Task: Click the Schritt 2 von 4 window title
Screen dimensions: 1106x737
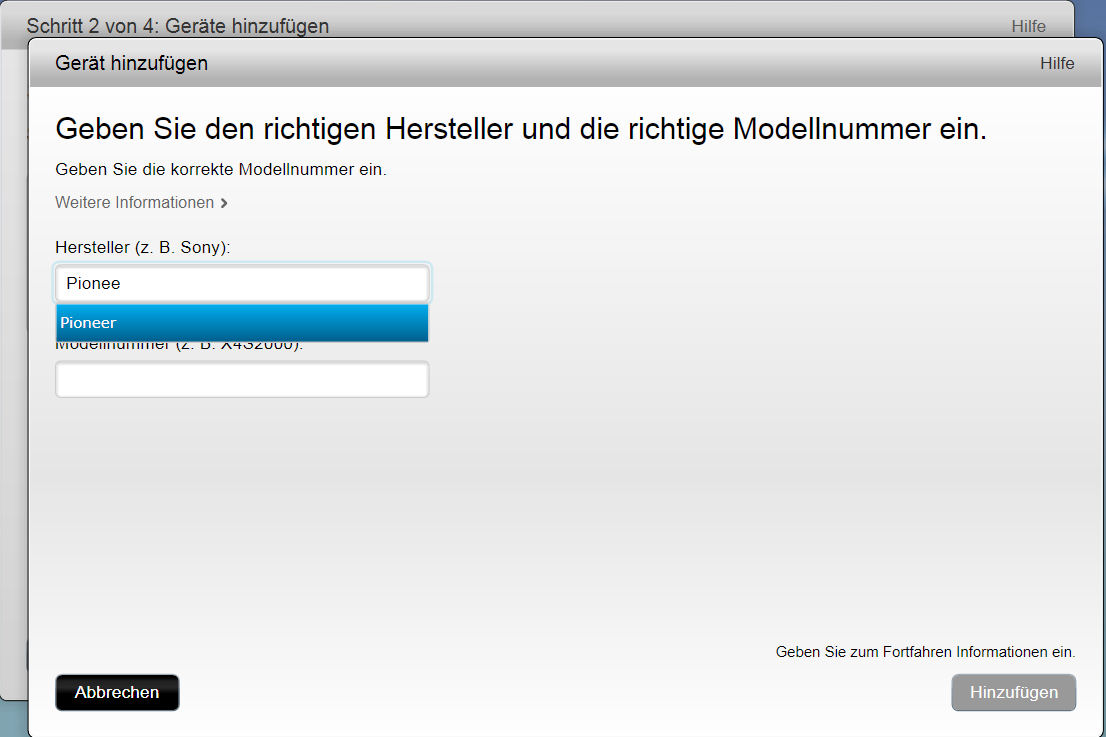Action: pos(177,26)
